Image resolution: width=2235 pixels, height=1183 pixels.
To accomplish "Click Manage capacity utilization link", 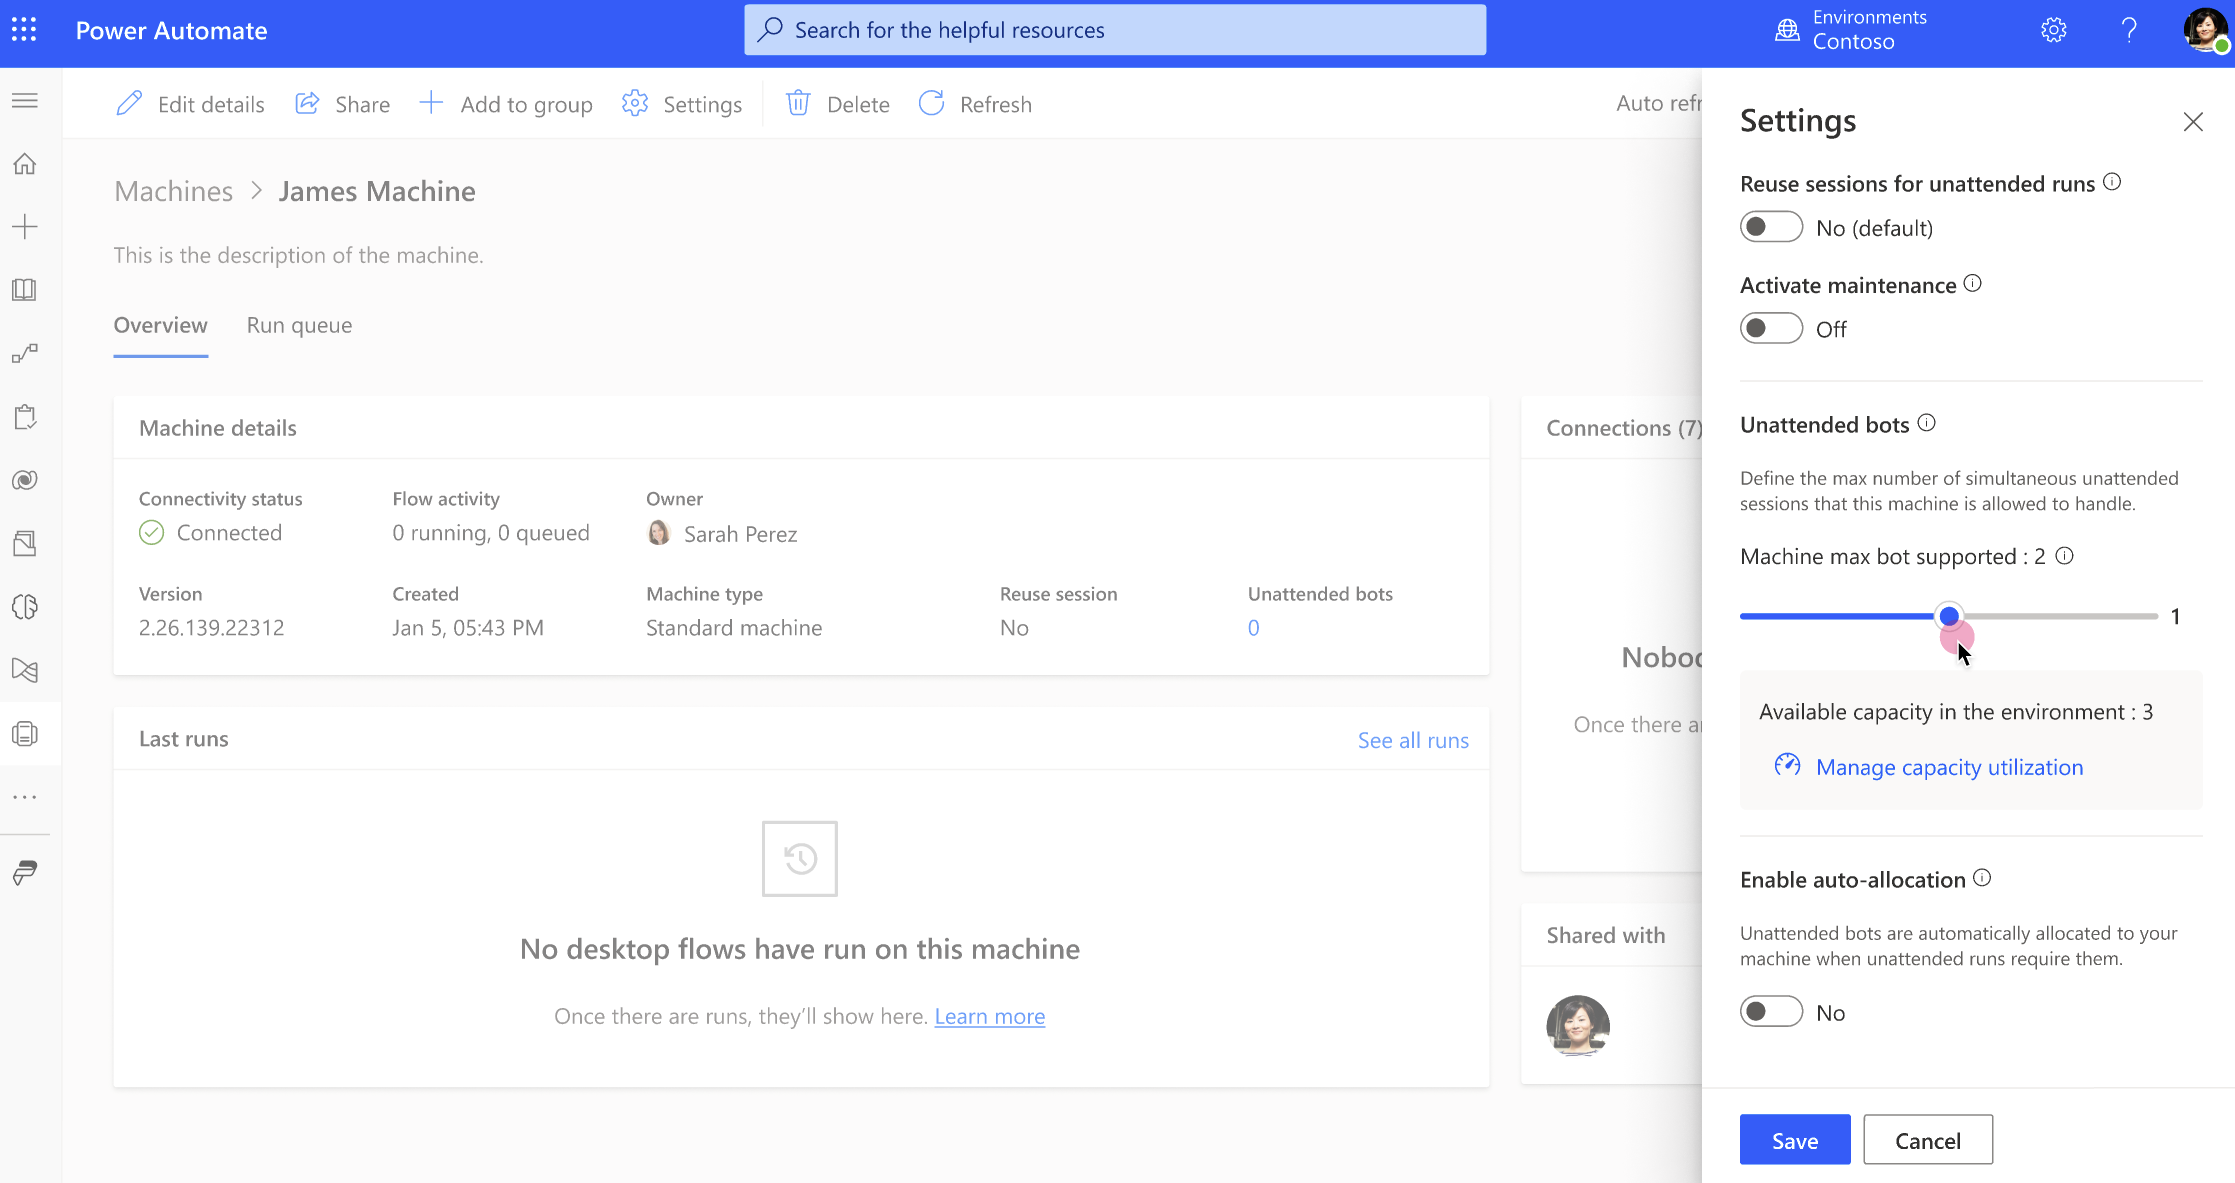I will click(x=1950, y=766).
